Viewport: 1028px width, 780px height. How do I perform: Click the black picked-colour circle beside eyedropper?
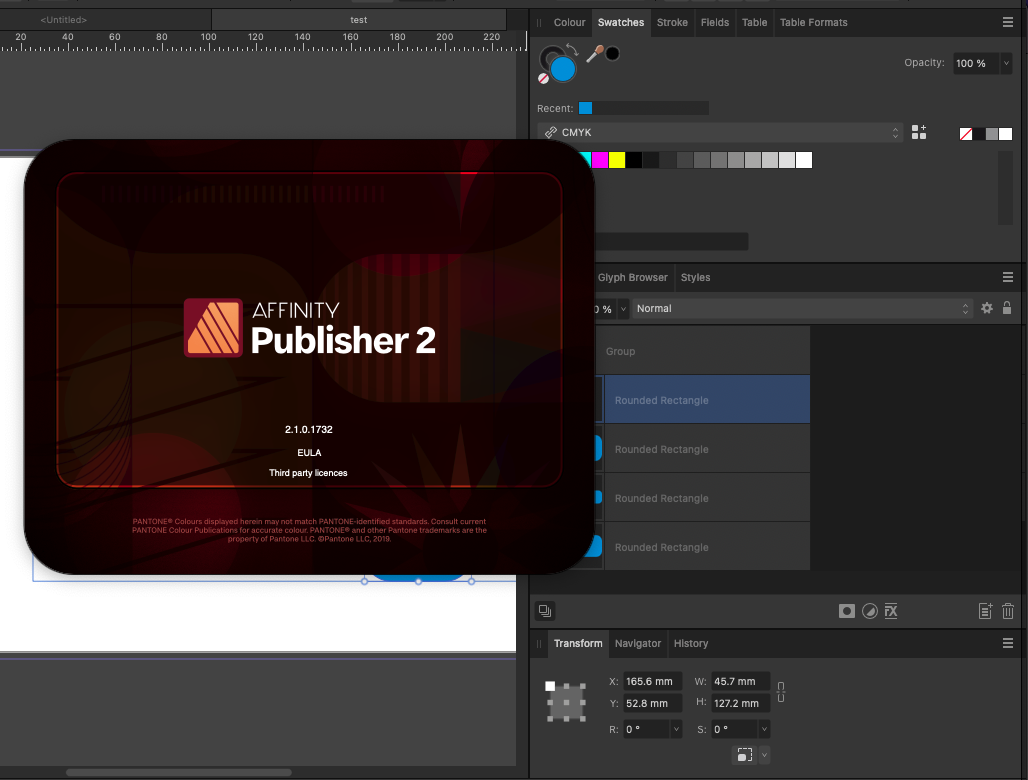(x=612, y=54)
